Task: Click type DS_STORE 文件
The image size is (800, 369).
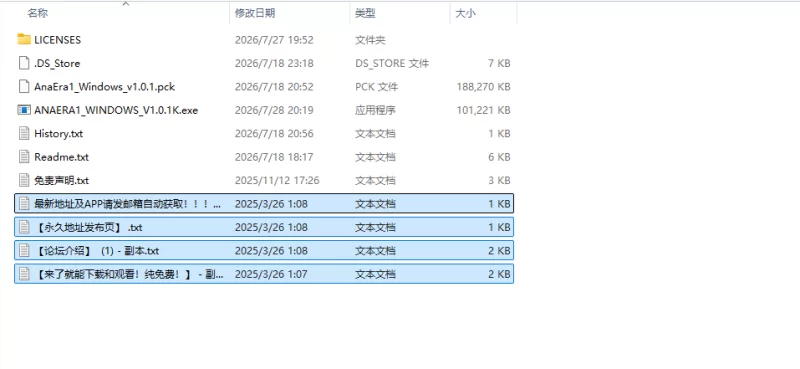Action: point(392,63)
